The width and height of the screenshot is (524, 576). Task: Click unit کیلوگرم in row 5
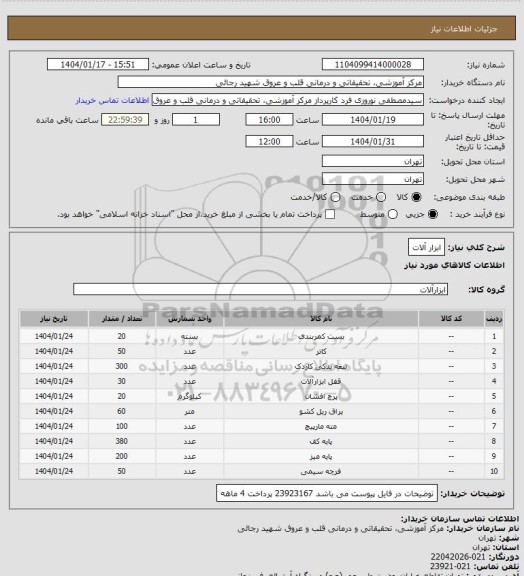[x=190, y=396]
